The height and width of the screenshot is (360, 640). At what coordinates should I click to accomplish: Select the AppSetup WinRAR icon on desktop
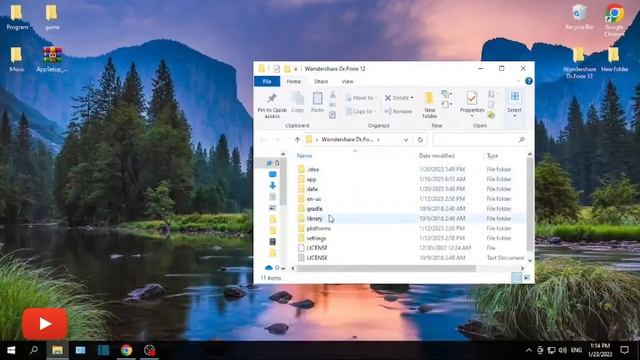pos(52,60)
